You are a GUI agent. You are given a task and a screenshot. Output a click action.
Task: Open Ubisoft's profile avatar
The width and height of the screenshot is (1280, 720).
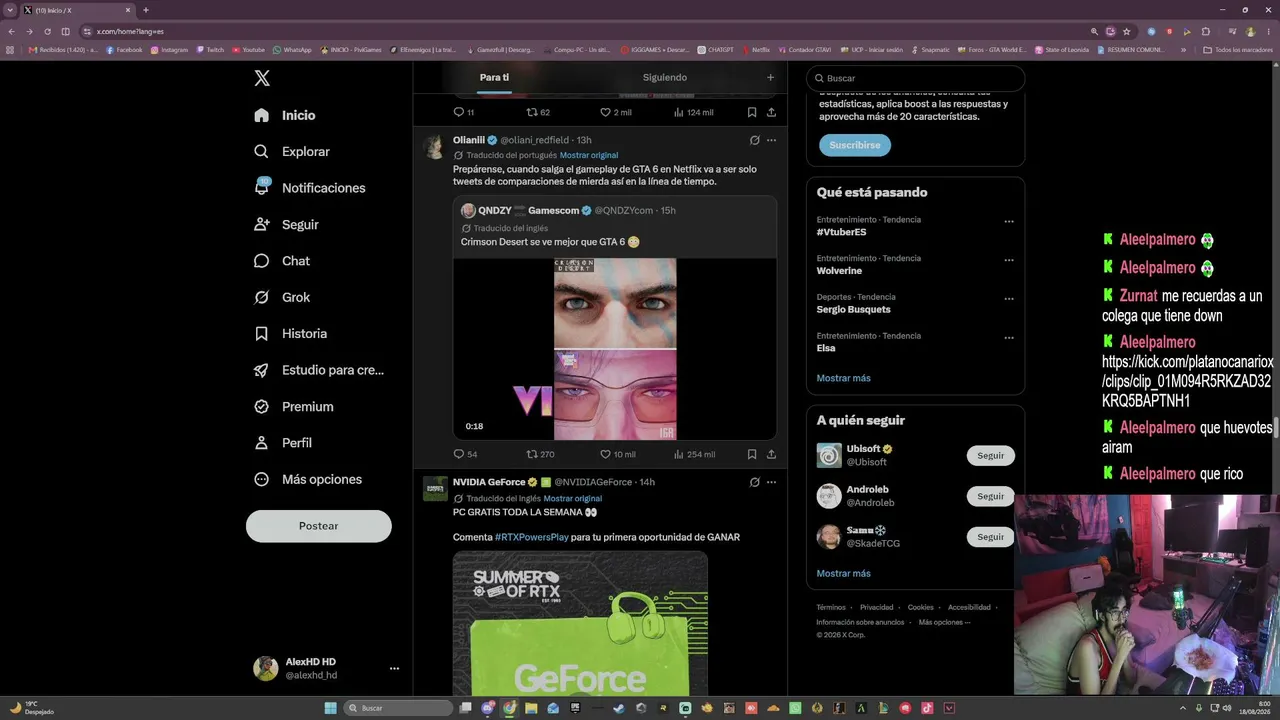point(829,455)
